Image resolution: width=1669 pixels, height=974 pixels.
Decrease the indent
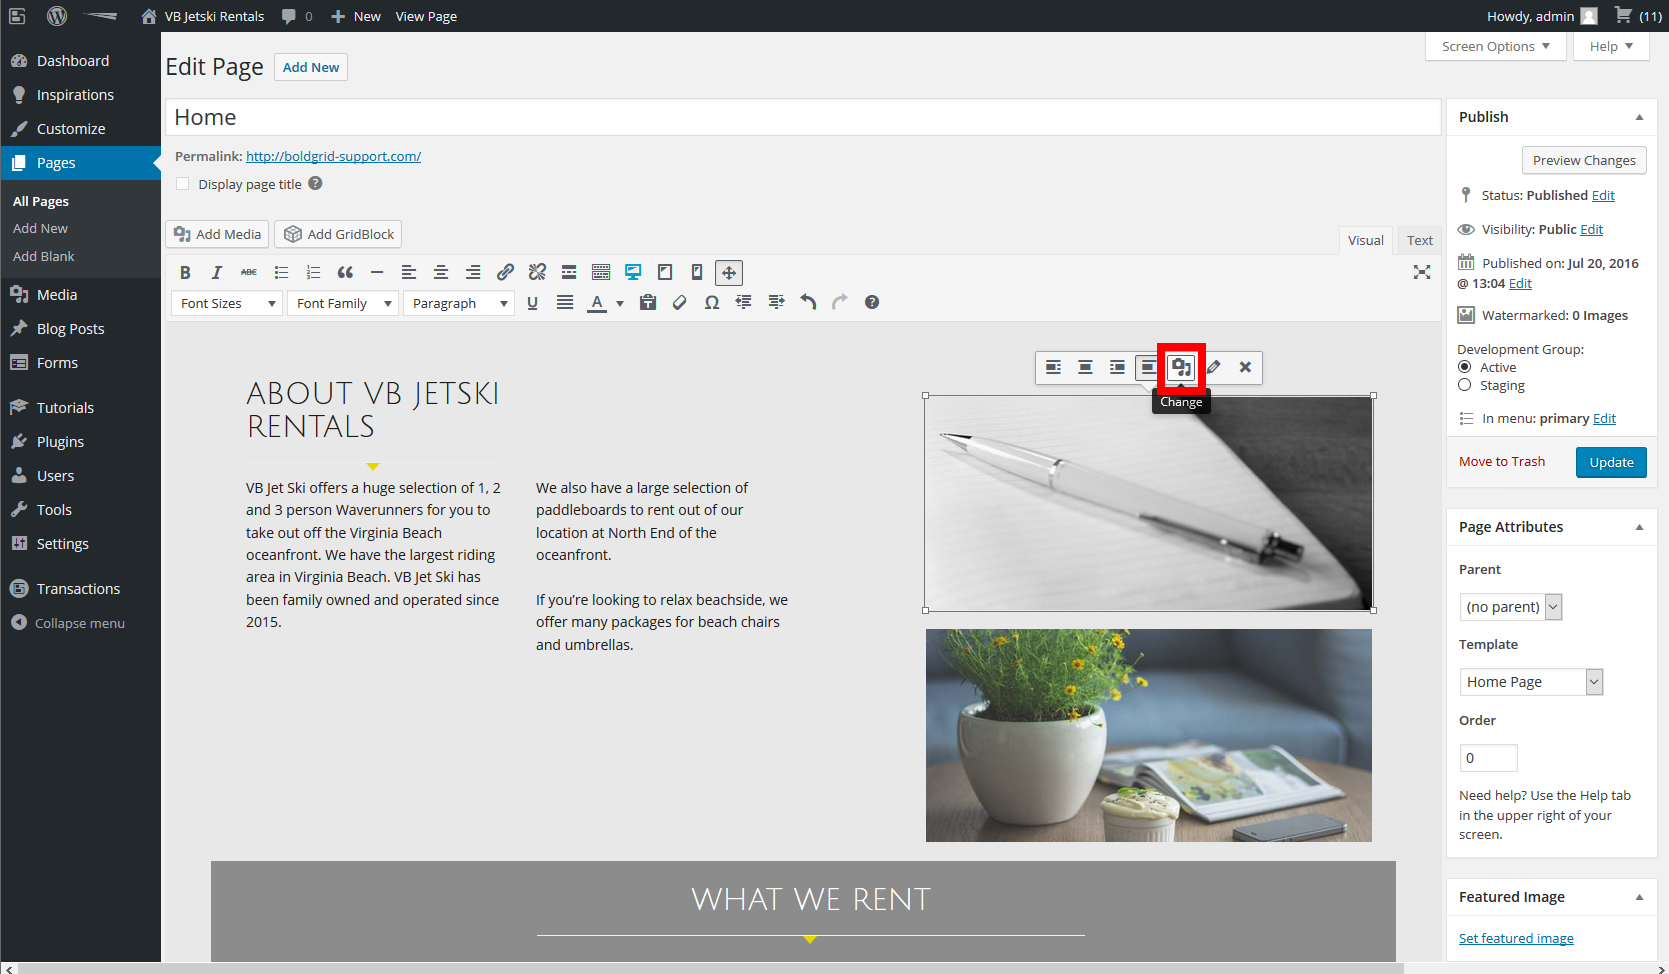pyautogui.click(x=744, y=303)
